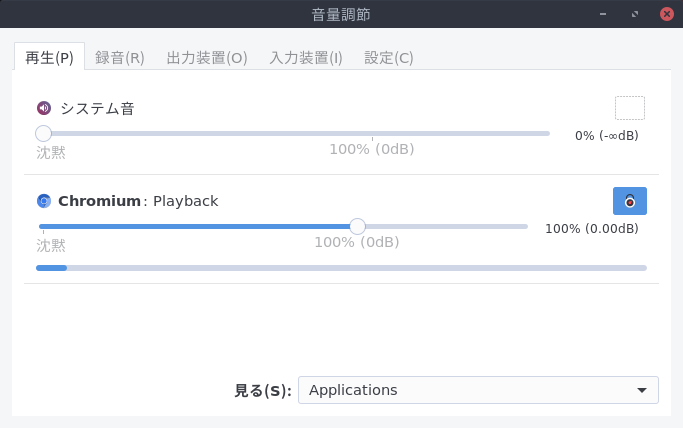Select the 入力装置(I) tab

[306, 57]
